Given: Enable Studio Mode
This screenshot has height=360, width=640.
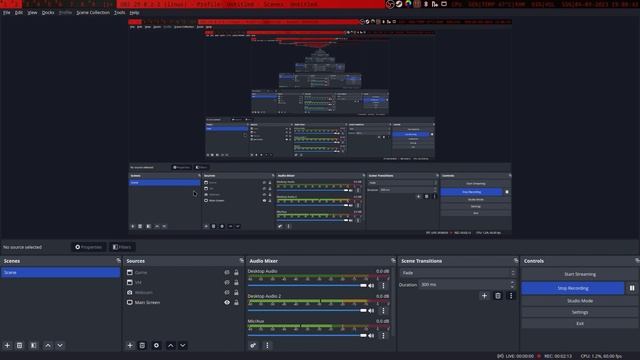Looking at the screenshot, I should coord(580,301).
